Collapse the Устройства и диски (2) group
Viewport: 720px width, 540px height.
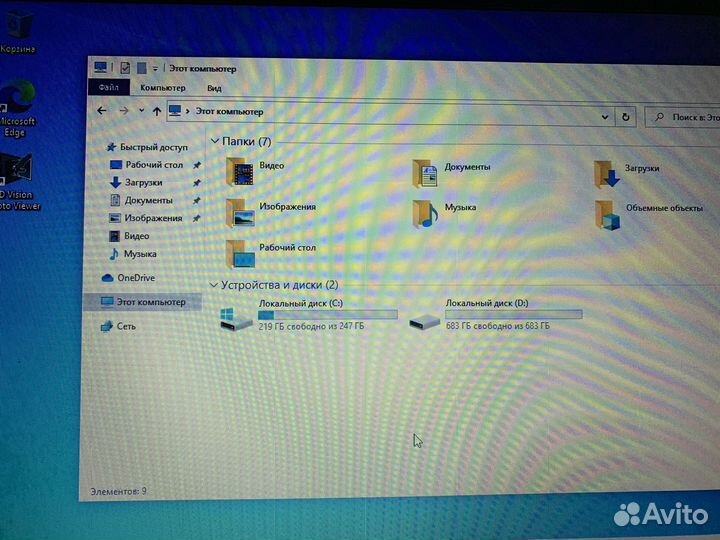[x=213, y=285]
